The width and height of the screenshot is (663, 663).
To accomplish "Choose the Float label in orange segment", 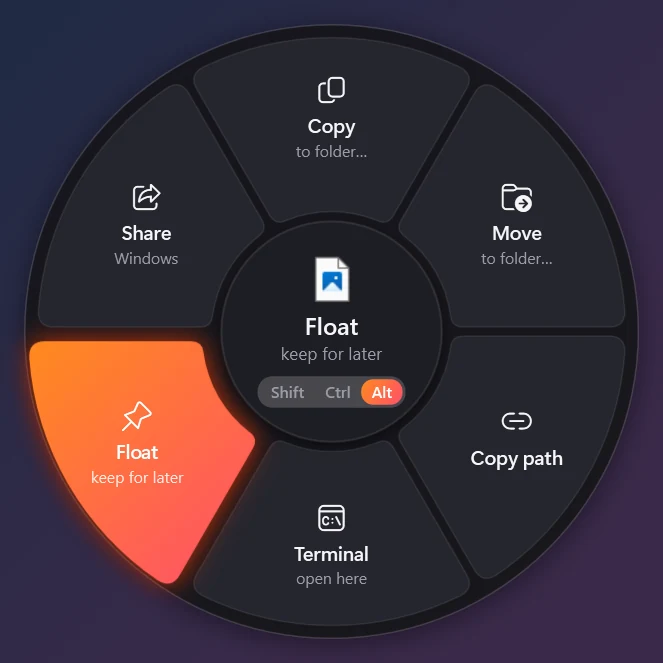I will [137, 452].
